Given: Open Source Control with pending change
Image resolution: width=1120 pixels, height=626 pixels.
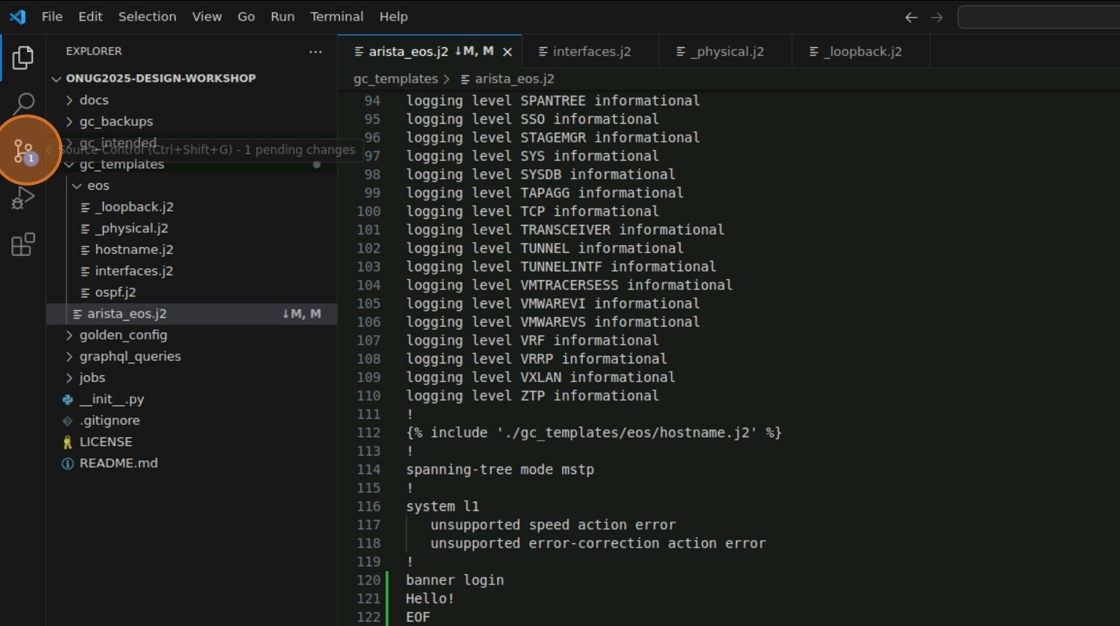Looking at the screenshot, I should 23,151.
